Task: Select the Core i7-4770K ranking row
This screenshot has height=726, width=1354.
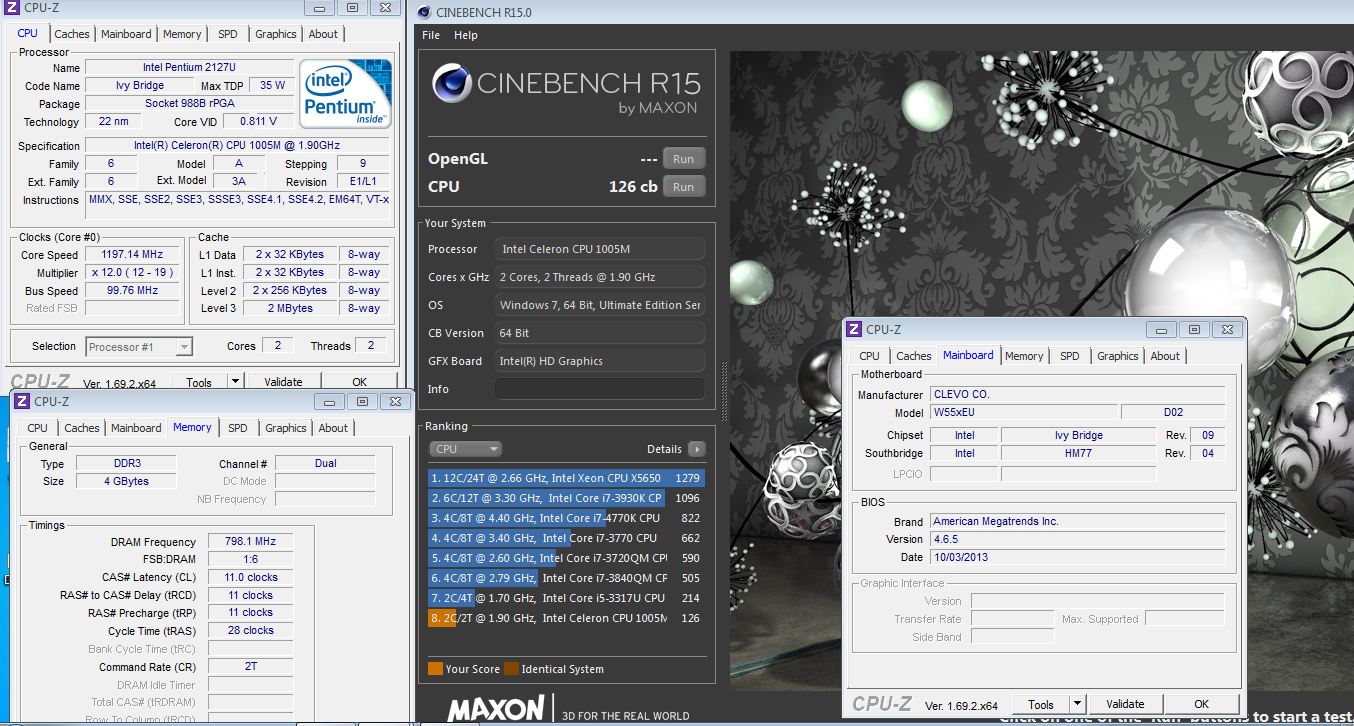Action: pos(566,518)
